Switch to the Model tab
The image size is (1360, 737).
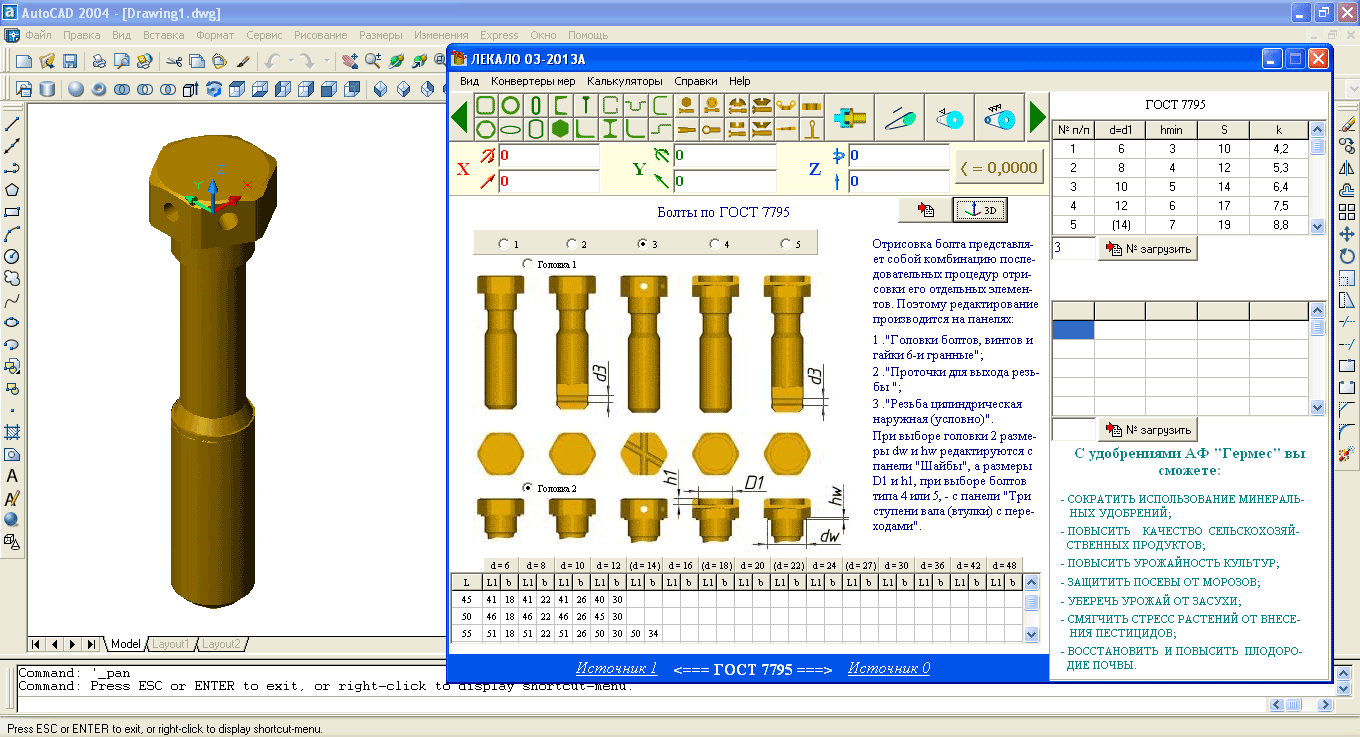click(126, 644)
